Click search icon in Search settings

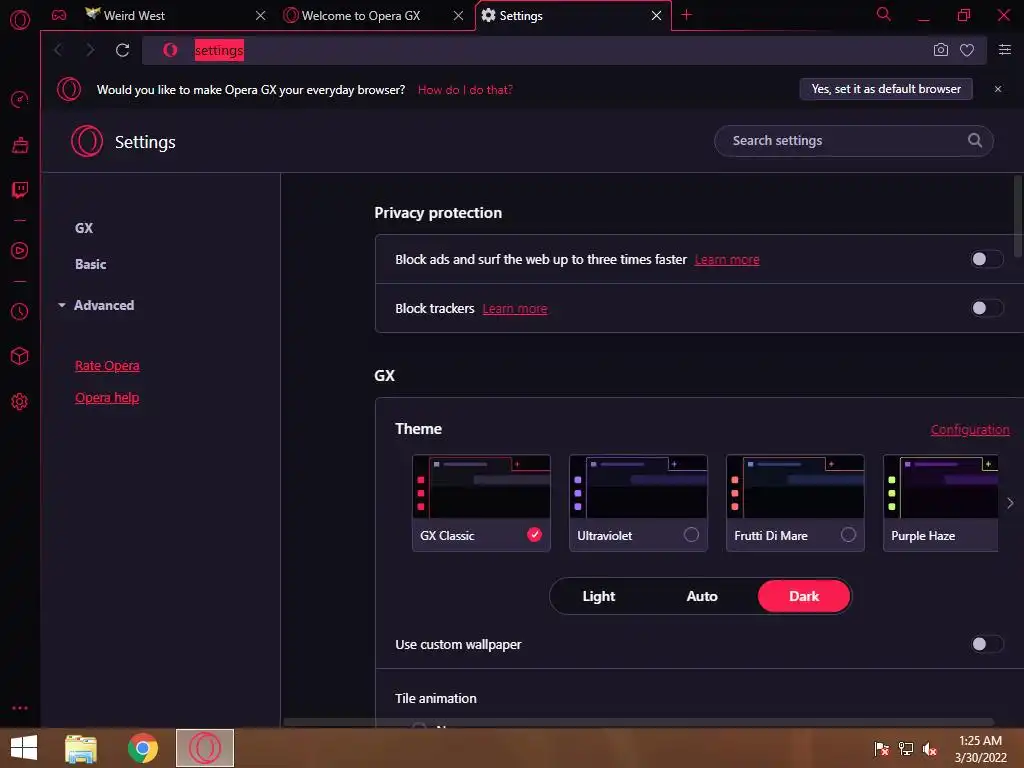(x=974, y=140)
